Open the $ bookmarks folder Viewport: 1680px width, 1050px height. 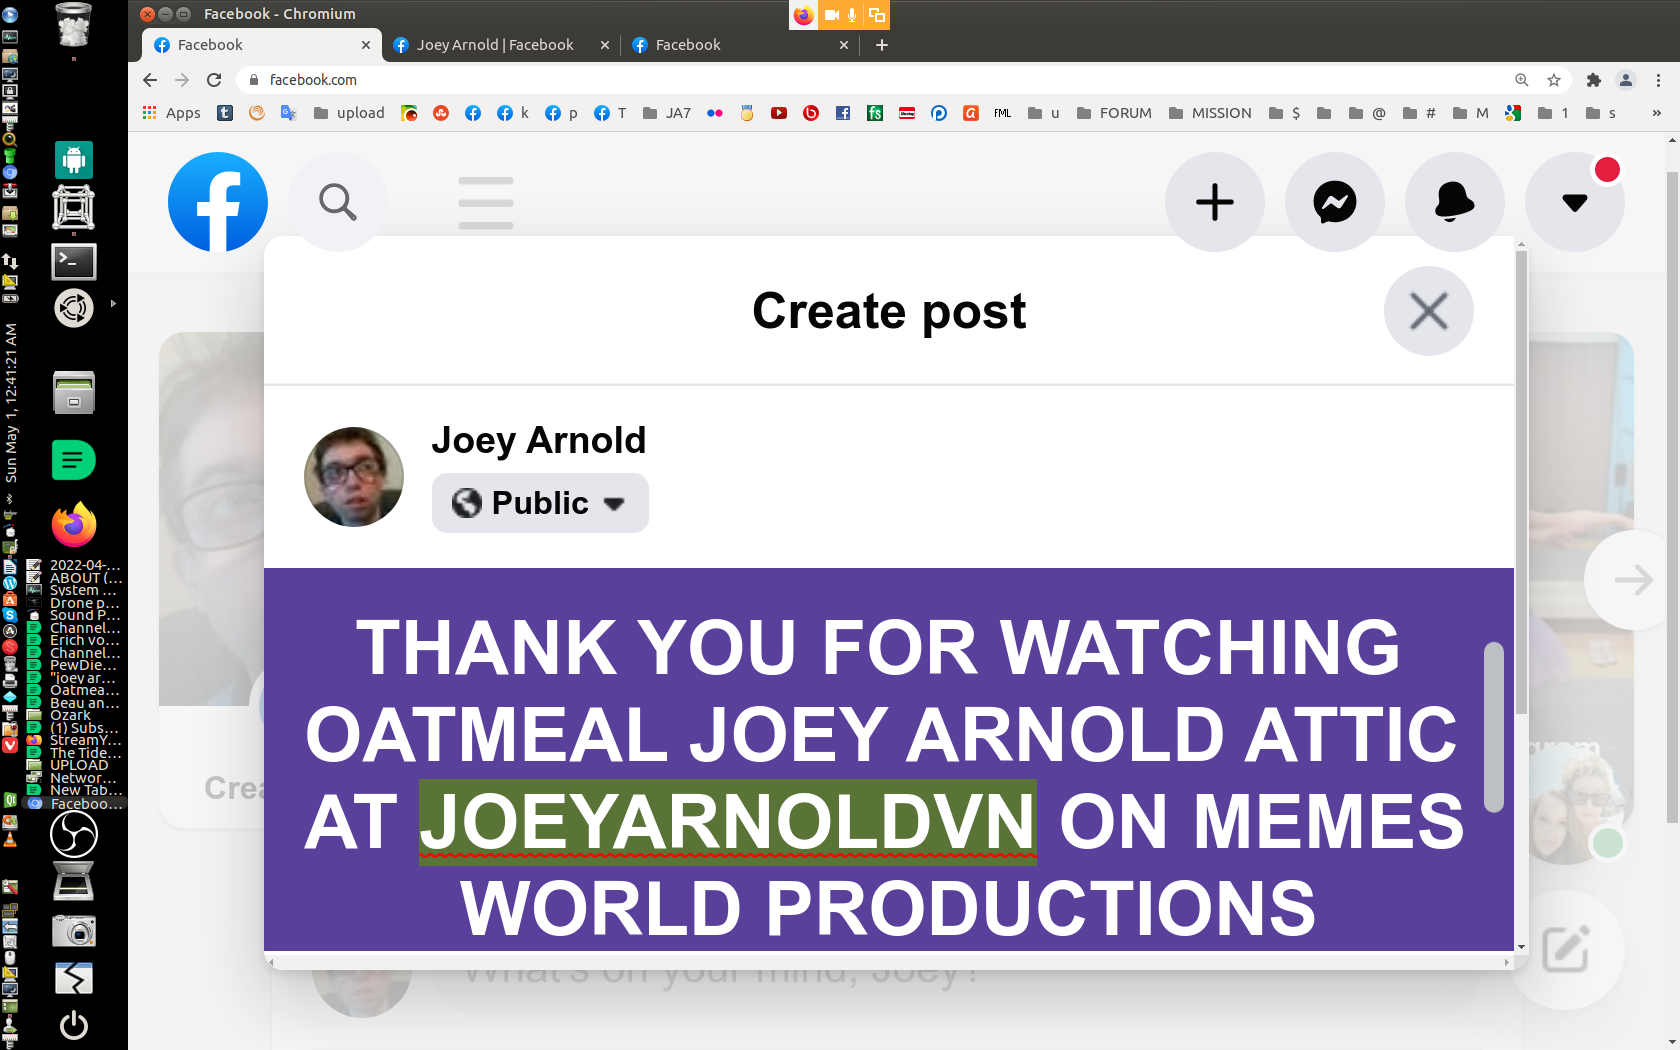[x=1285, y=113]
